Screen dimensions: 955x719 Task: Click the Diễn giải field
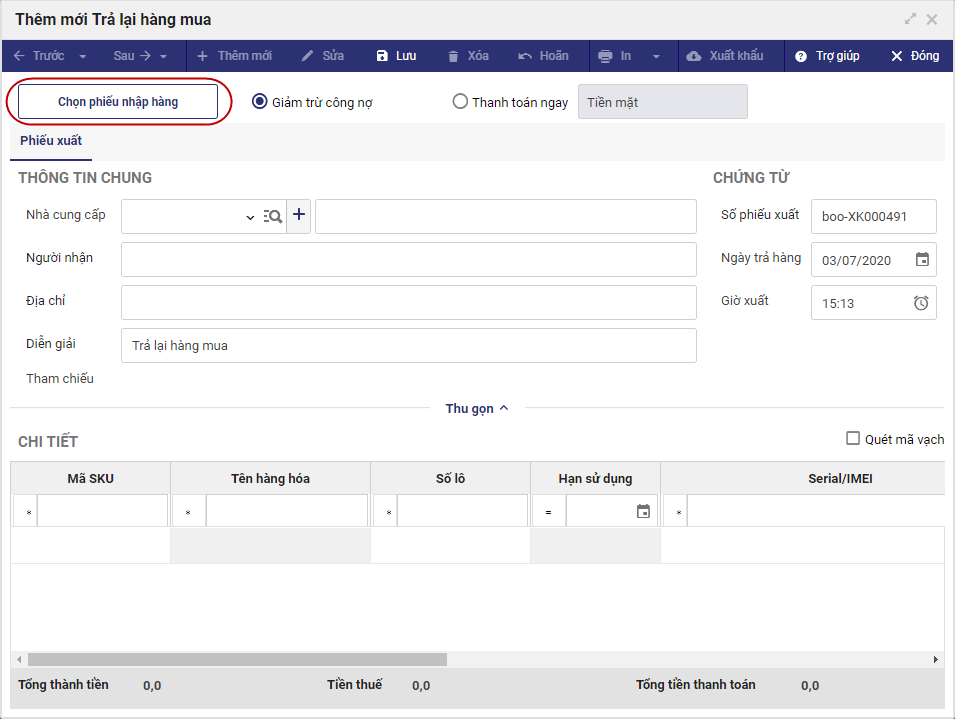[409, 346]
